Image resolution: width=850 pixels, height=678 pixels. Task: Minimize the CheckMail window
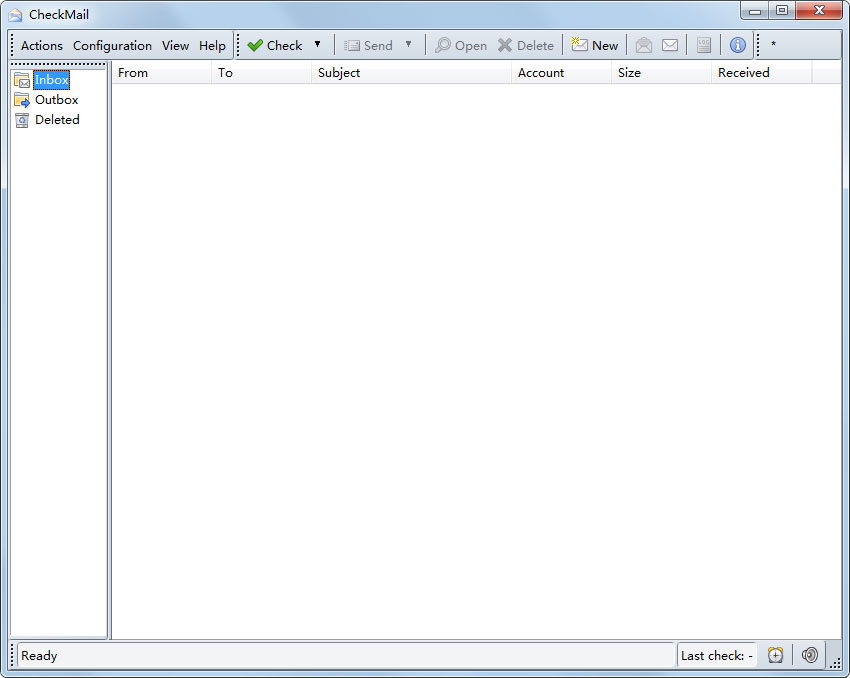[x=755, y=11]
